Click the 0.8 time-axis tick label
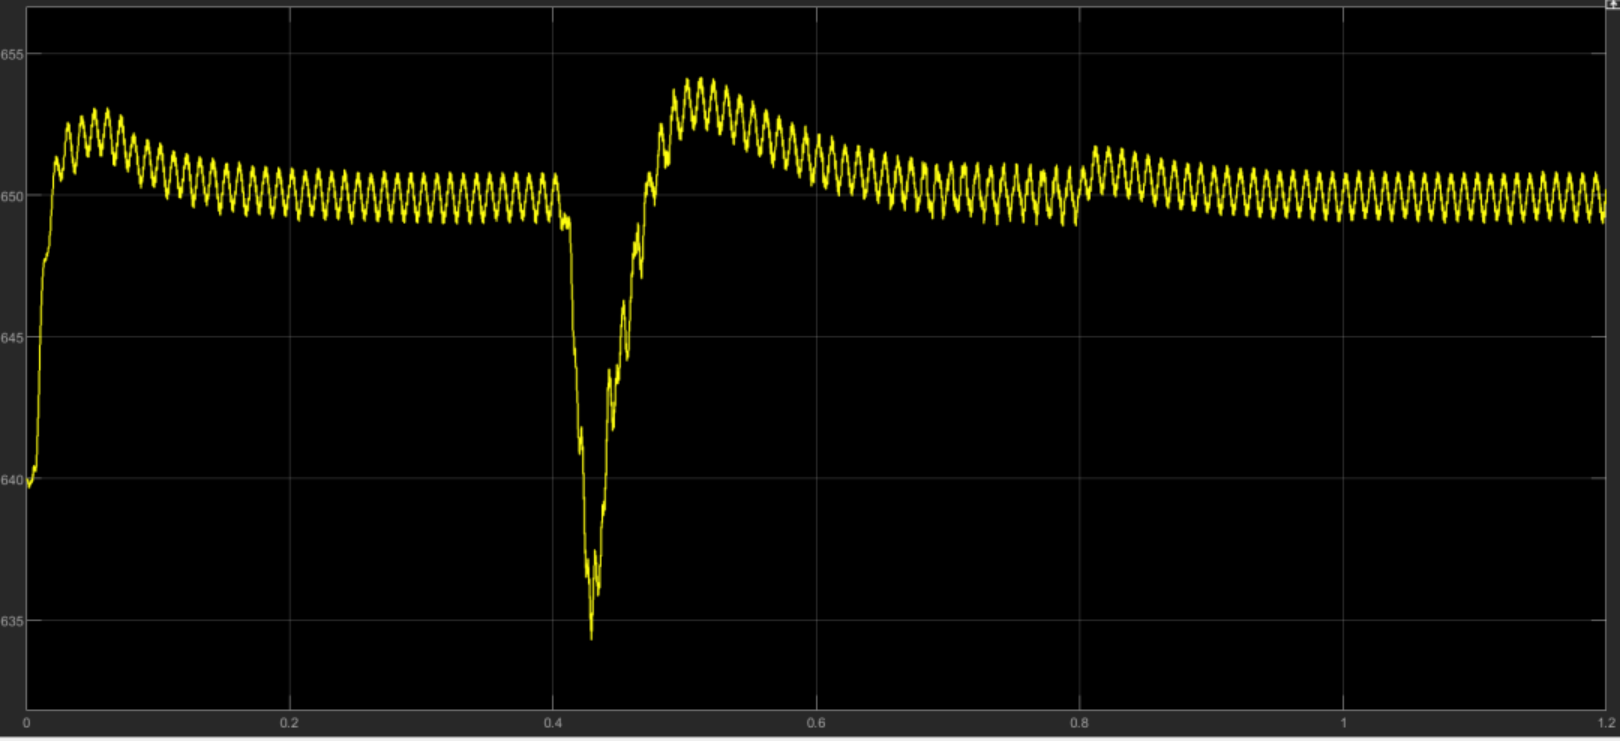 [x=1079, y=723]
